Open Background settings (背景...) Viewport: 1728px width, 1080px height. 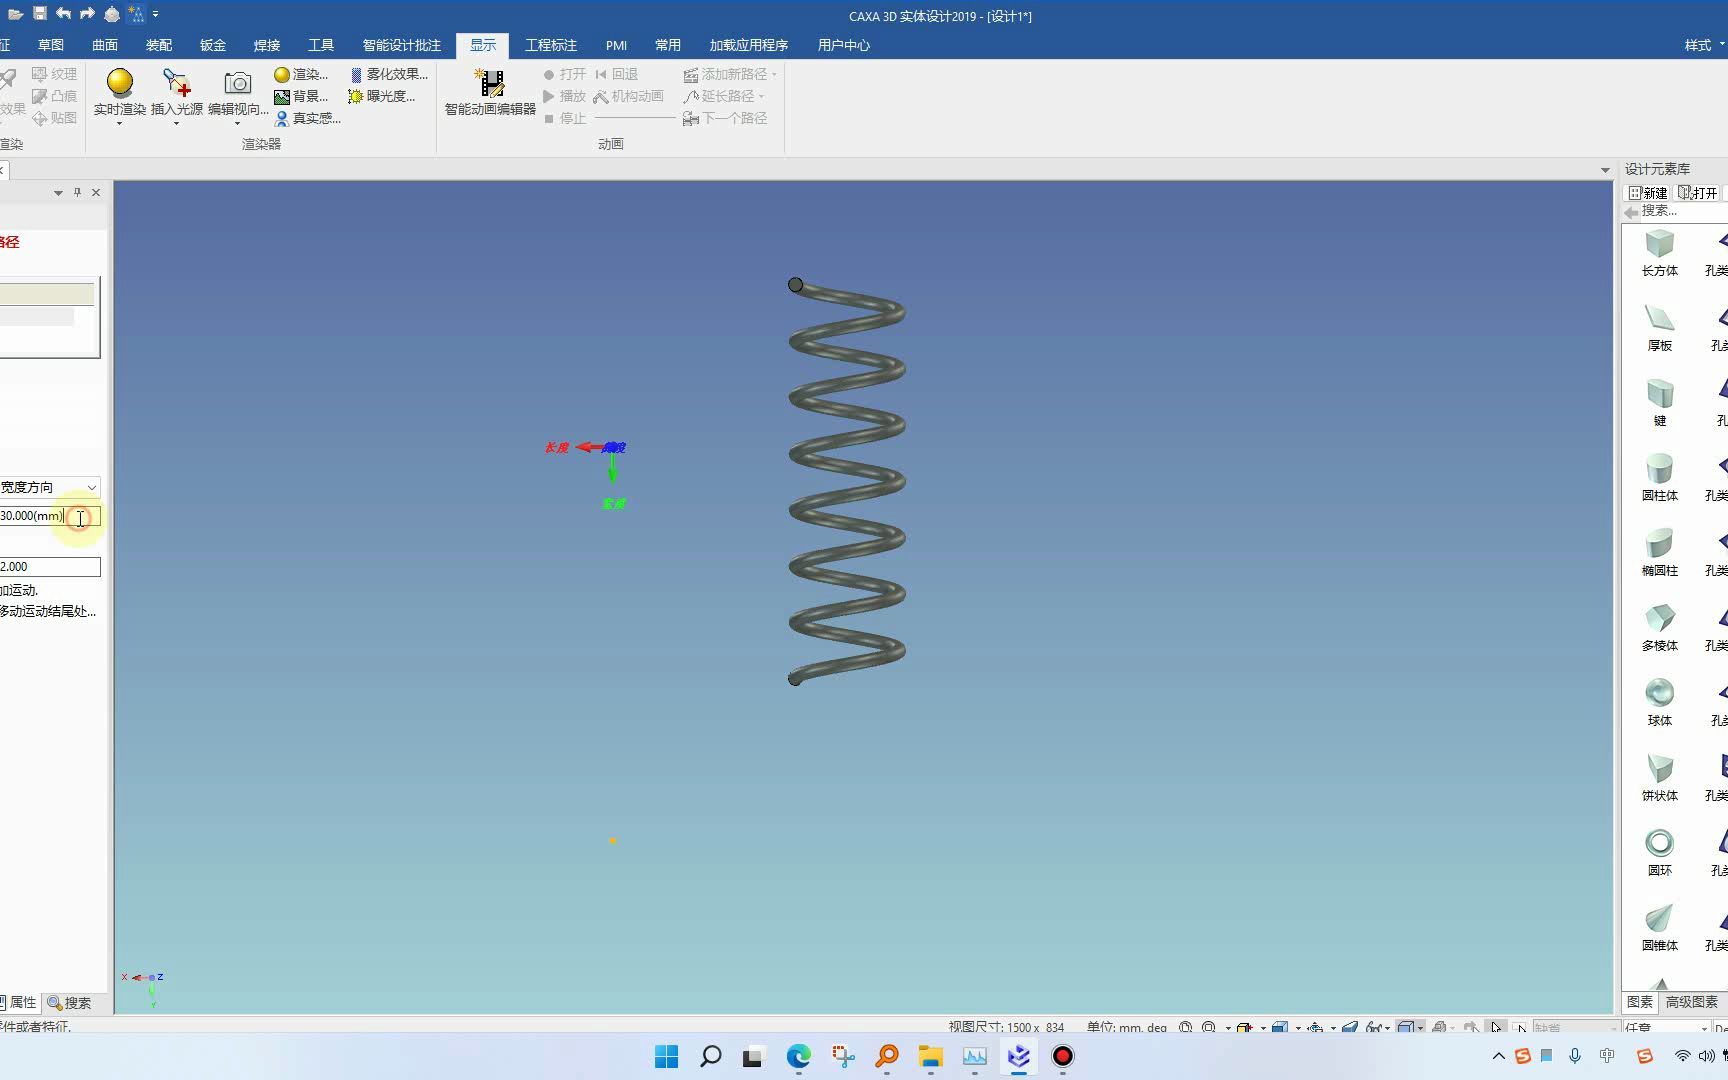point(301,96)
